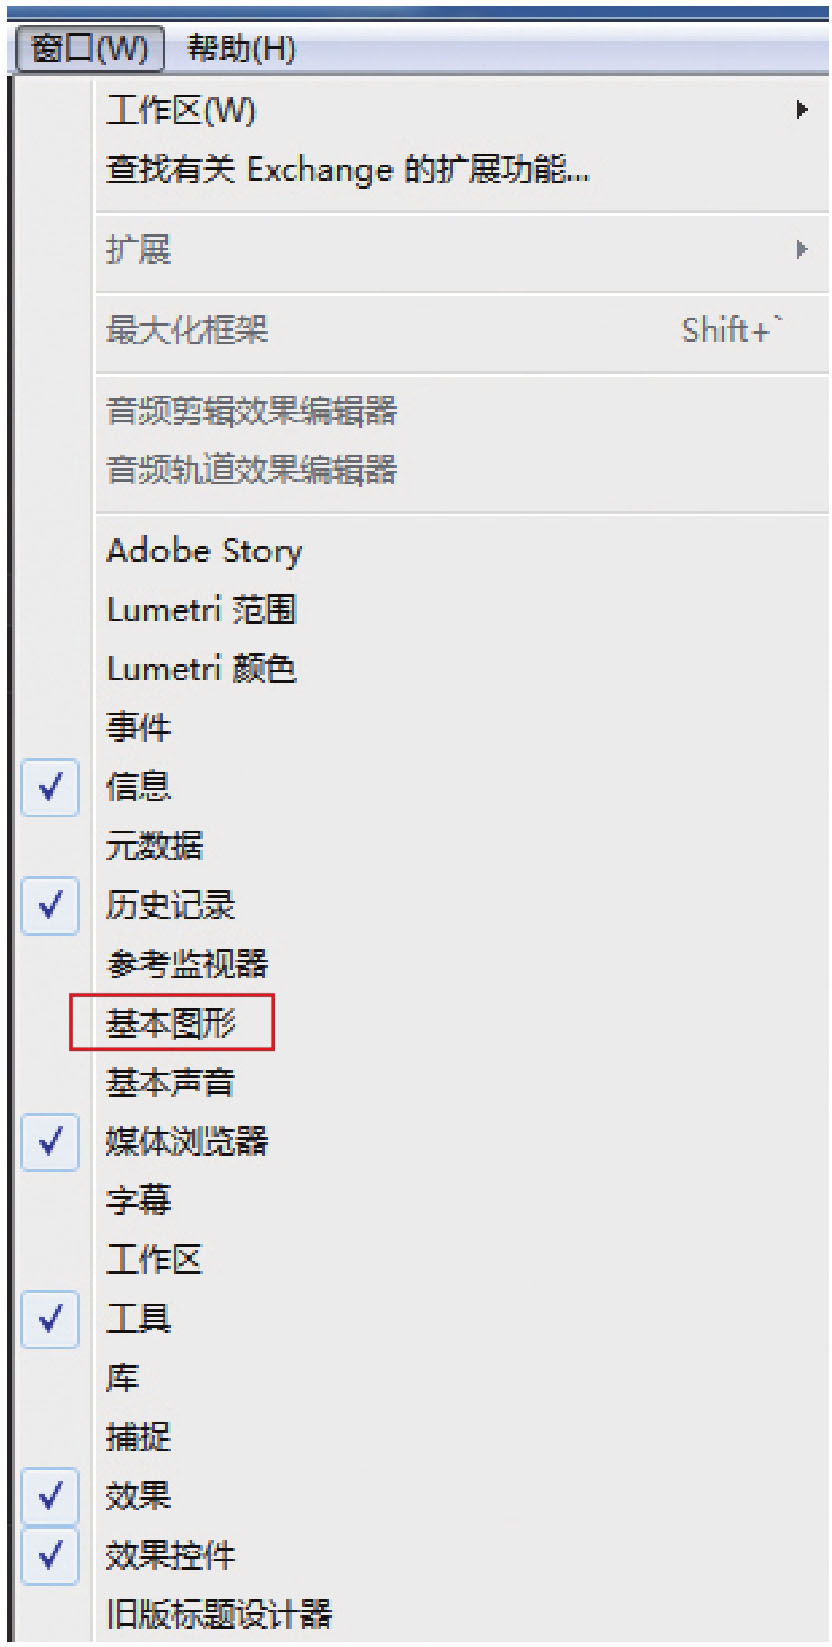Uncheck the 媒体浏览器 checkmark
Image resolution: width=832 pixels, height=1647 pixels.
click(50, 1141)
